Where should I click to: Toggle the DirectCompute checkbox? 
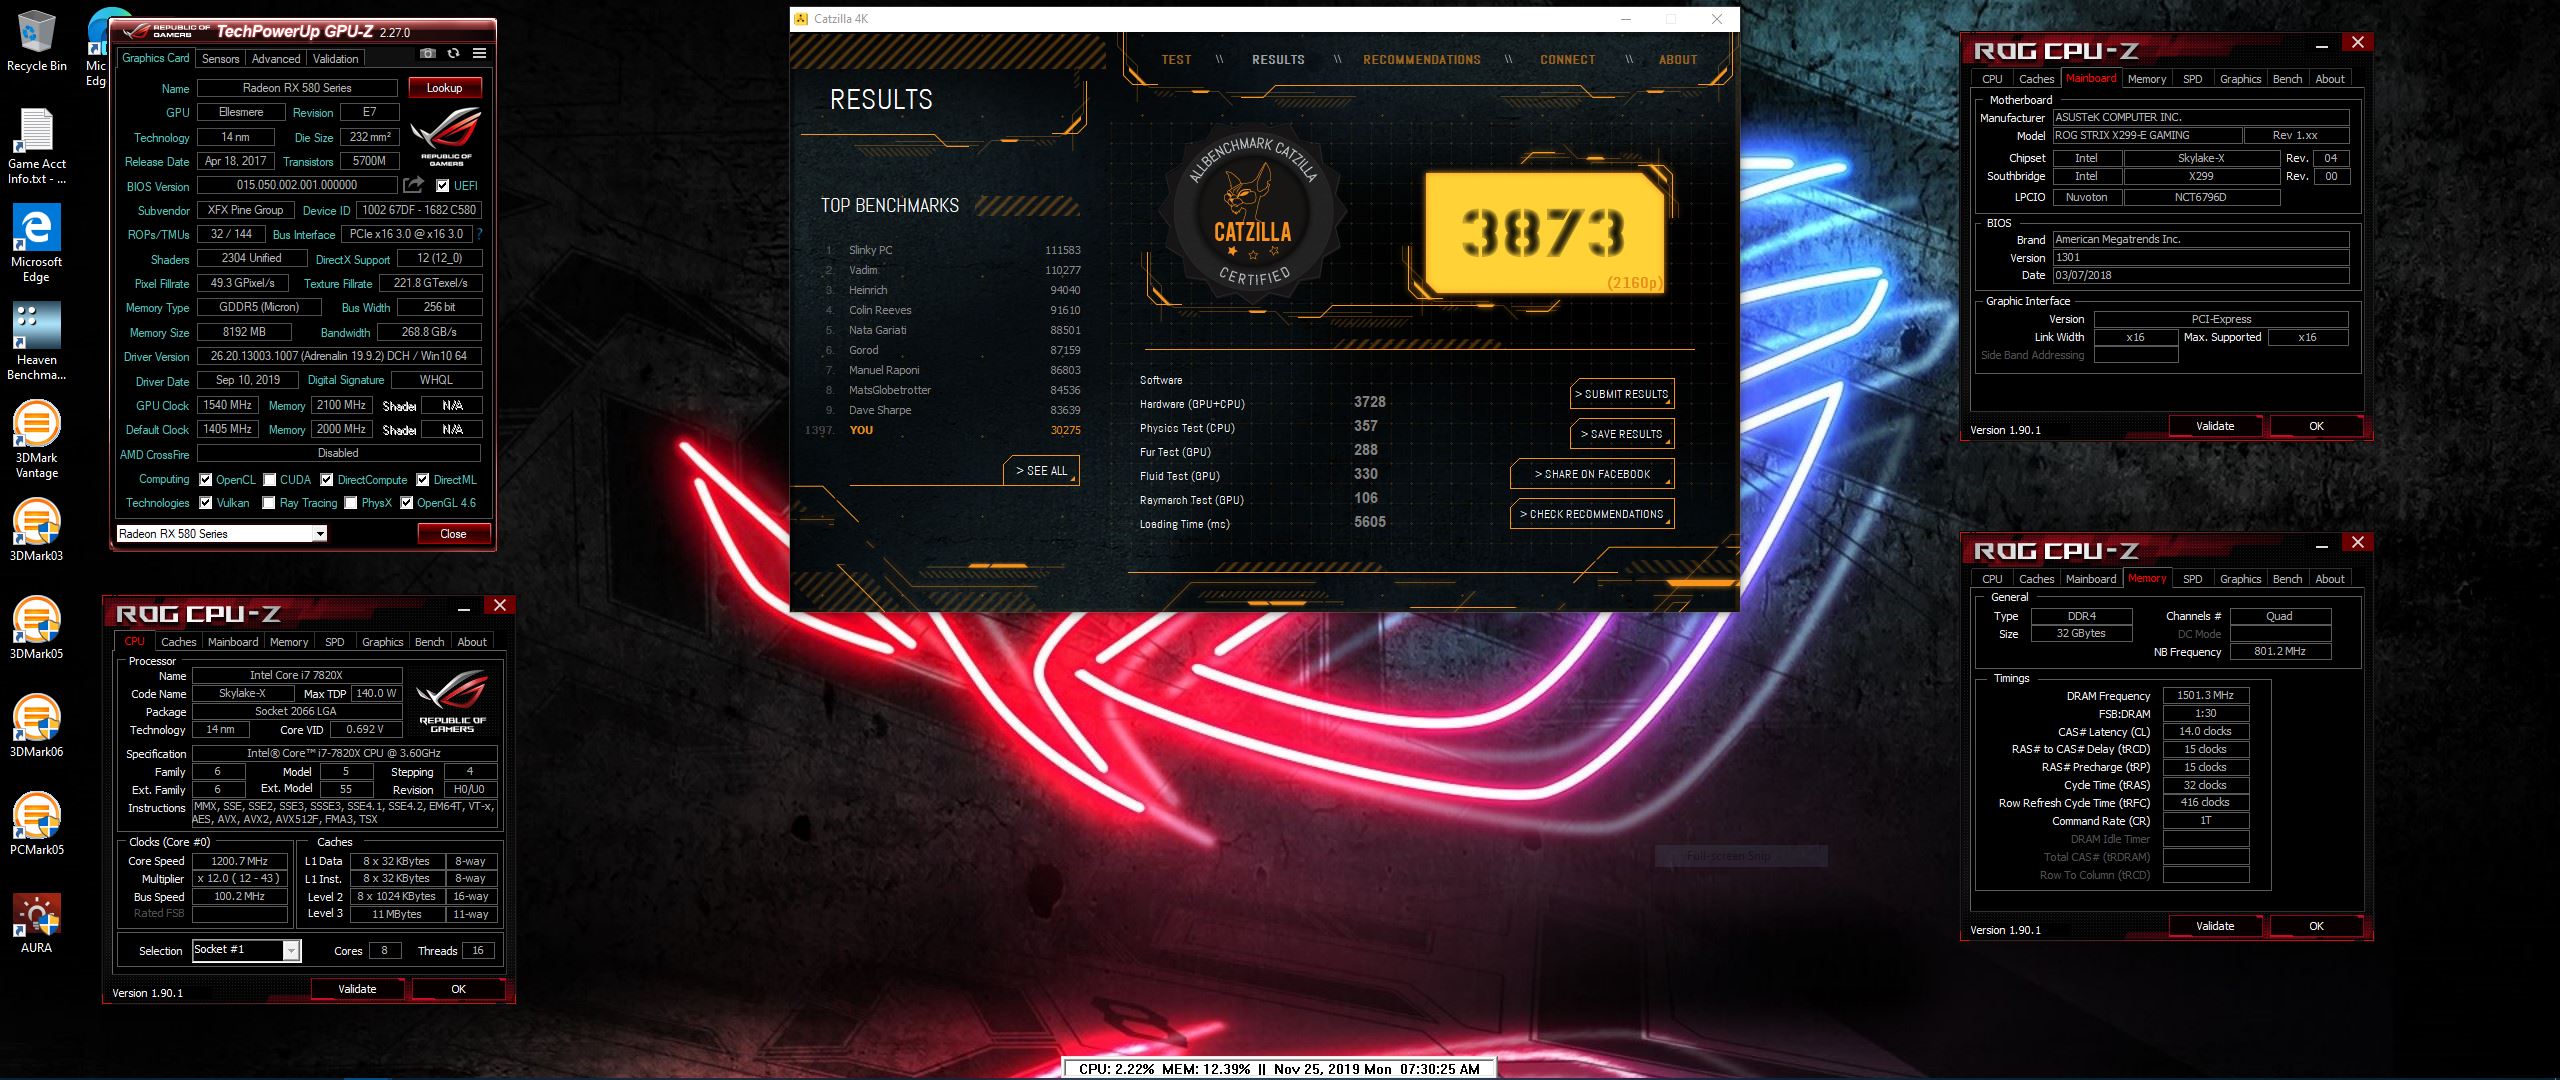327,480
